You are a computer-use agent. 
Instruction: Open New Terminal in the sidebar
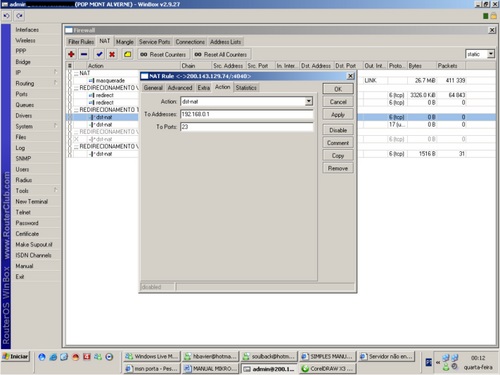pyautogui.click(x=32, y=201)
